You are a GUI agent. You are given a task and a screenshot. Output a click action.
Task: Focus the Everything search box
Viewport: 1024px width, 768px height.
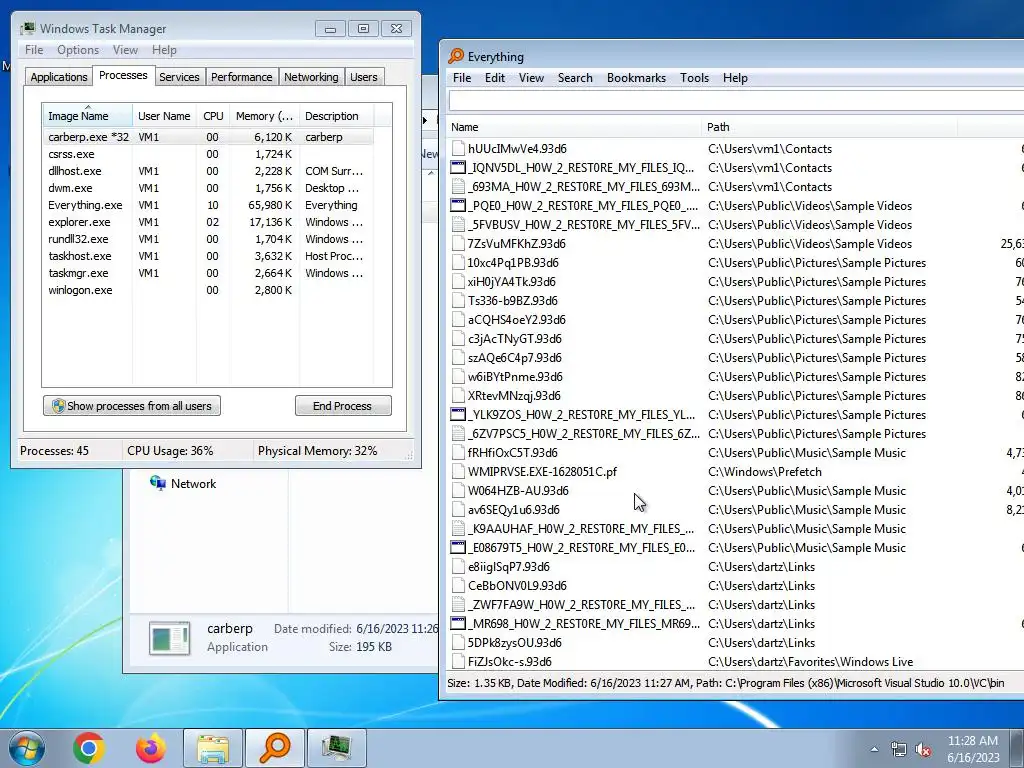[736, 101]
